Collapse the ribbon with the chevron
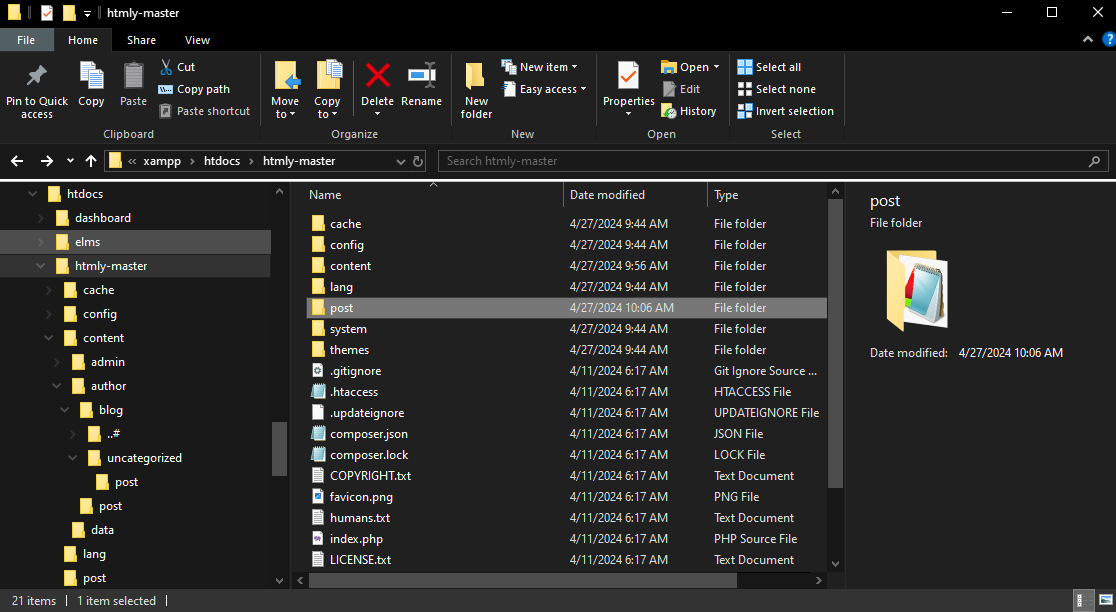This screenshot has height=612, width=1116. point(1086,40)
